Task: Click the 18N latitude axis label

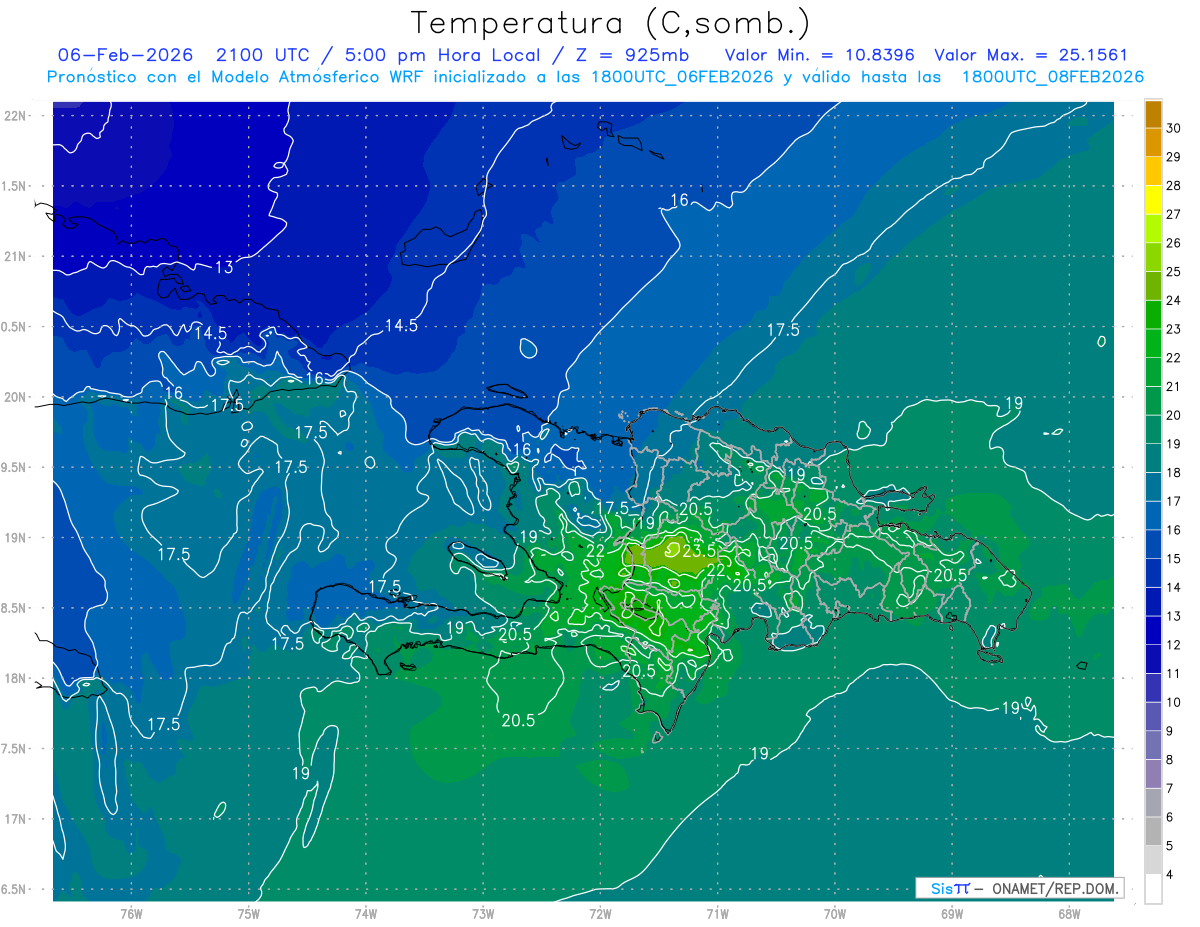Action: tap(15, 678)
